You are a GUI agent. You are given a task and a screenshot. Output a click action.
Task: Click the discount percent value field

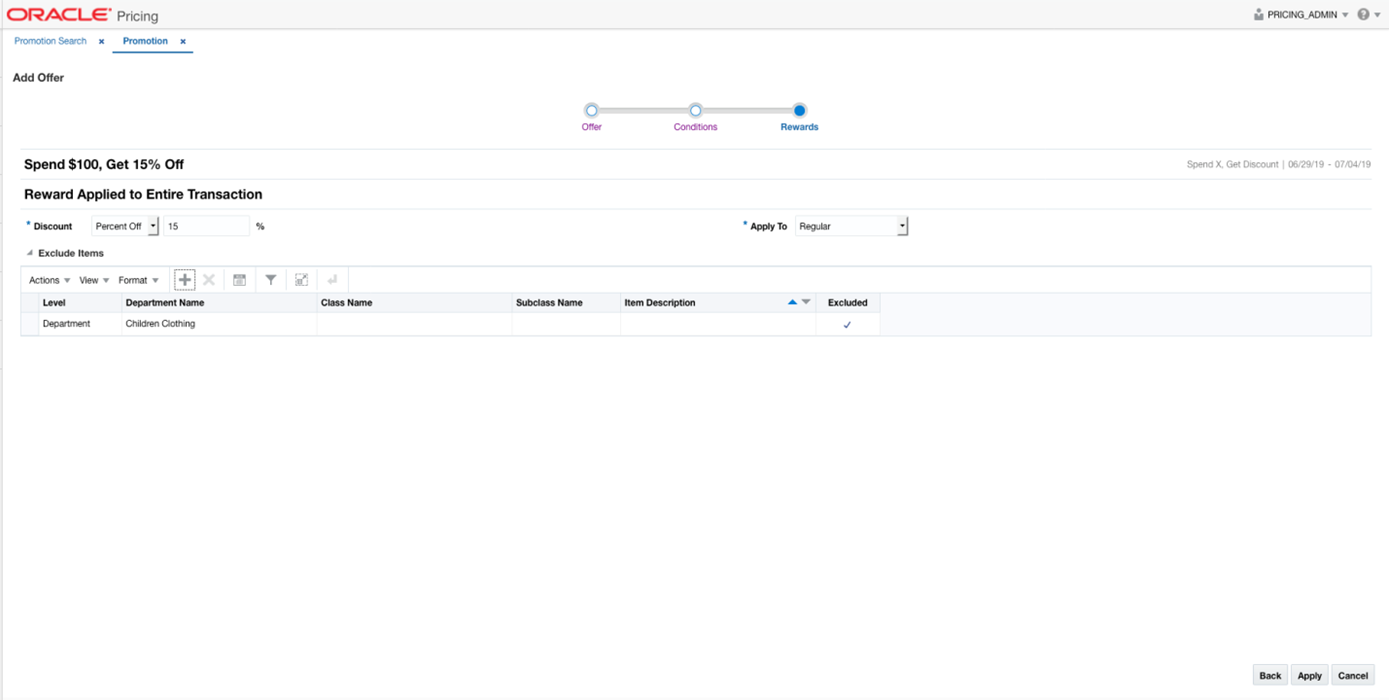pos(206,226)
